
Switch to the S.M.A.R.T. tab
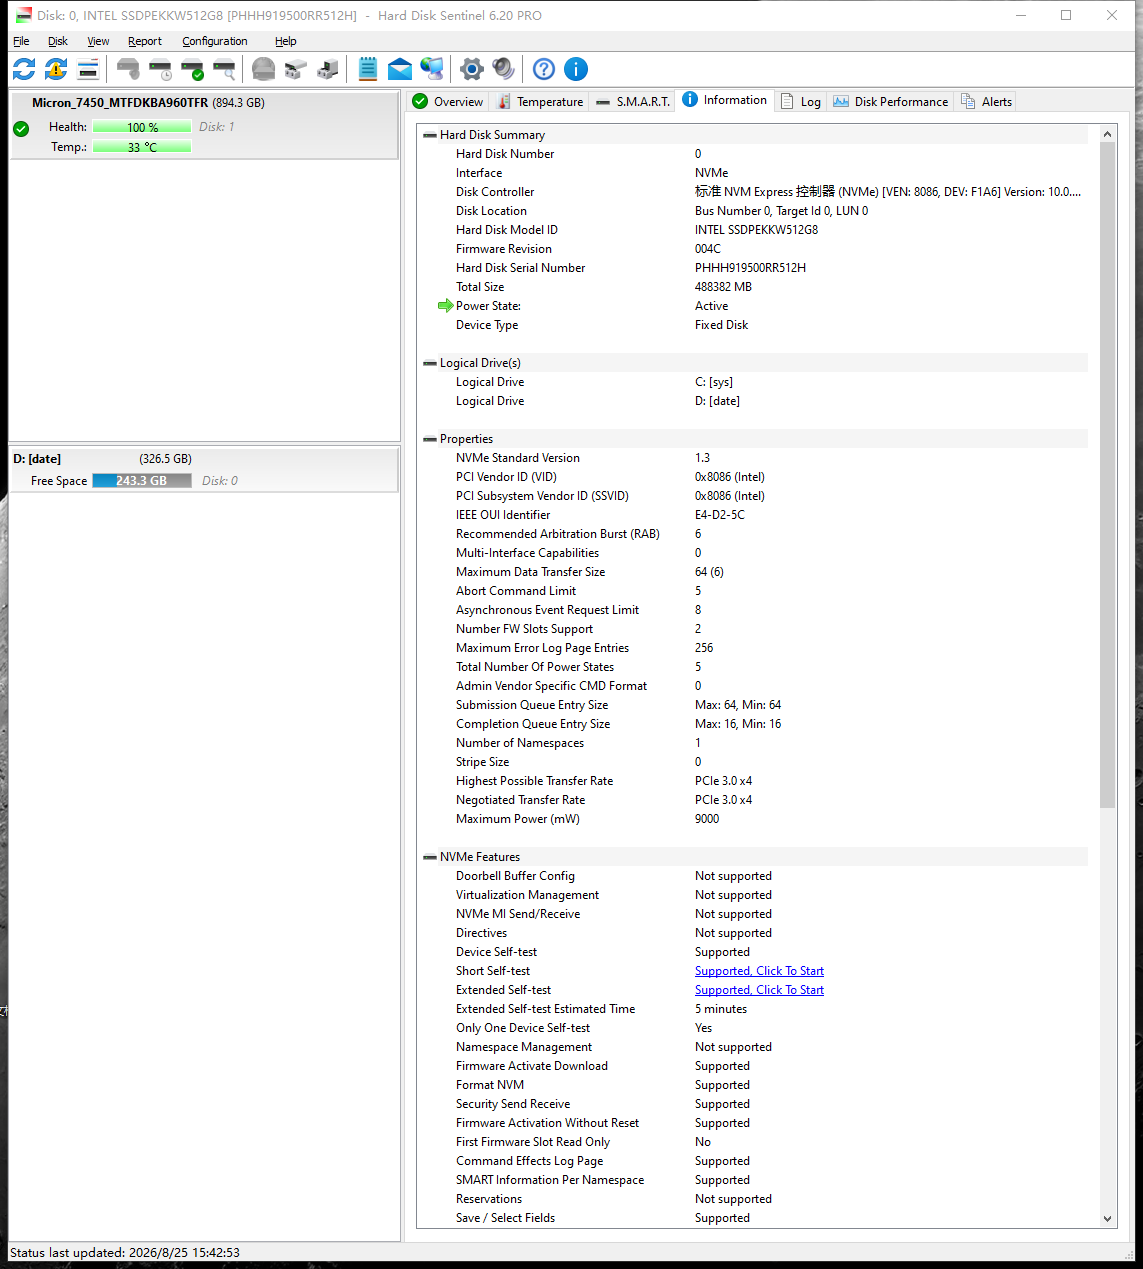click(632, 101)
